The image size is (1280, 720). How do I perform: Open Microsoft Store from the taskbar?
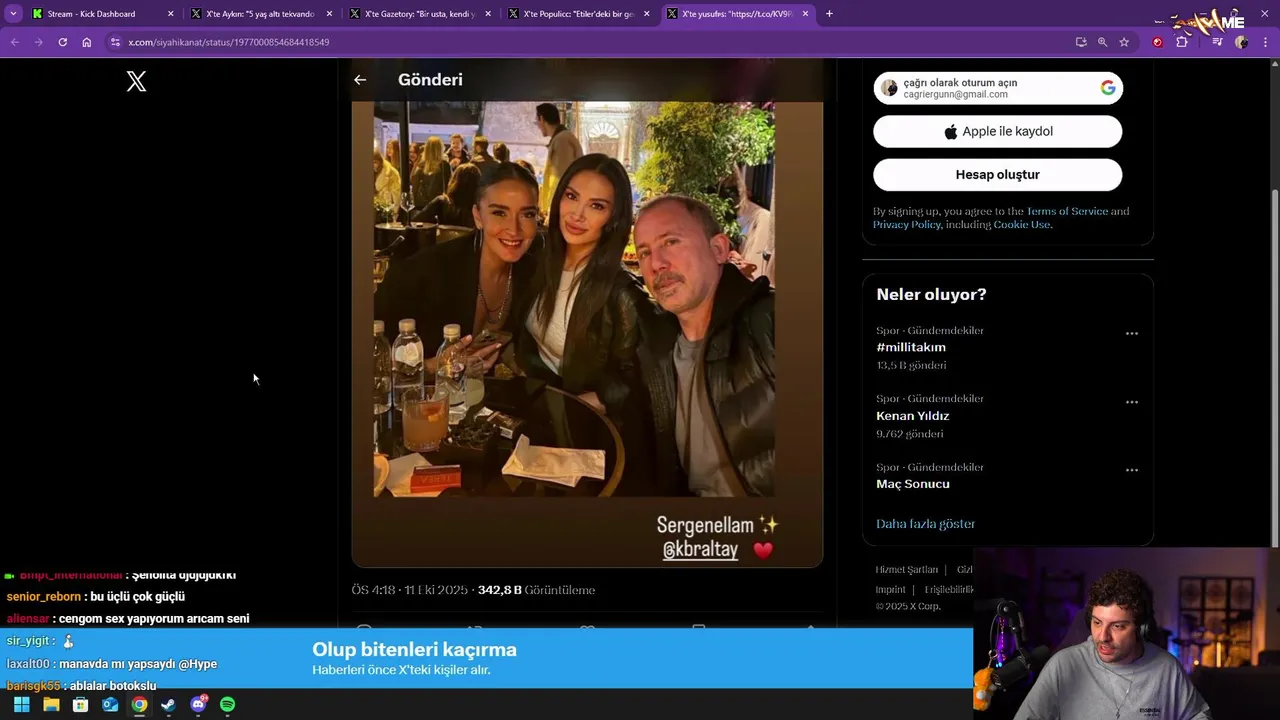pyautogui.click(x=80, y=705)
